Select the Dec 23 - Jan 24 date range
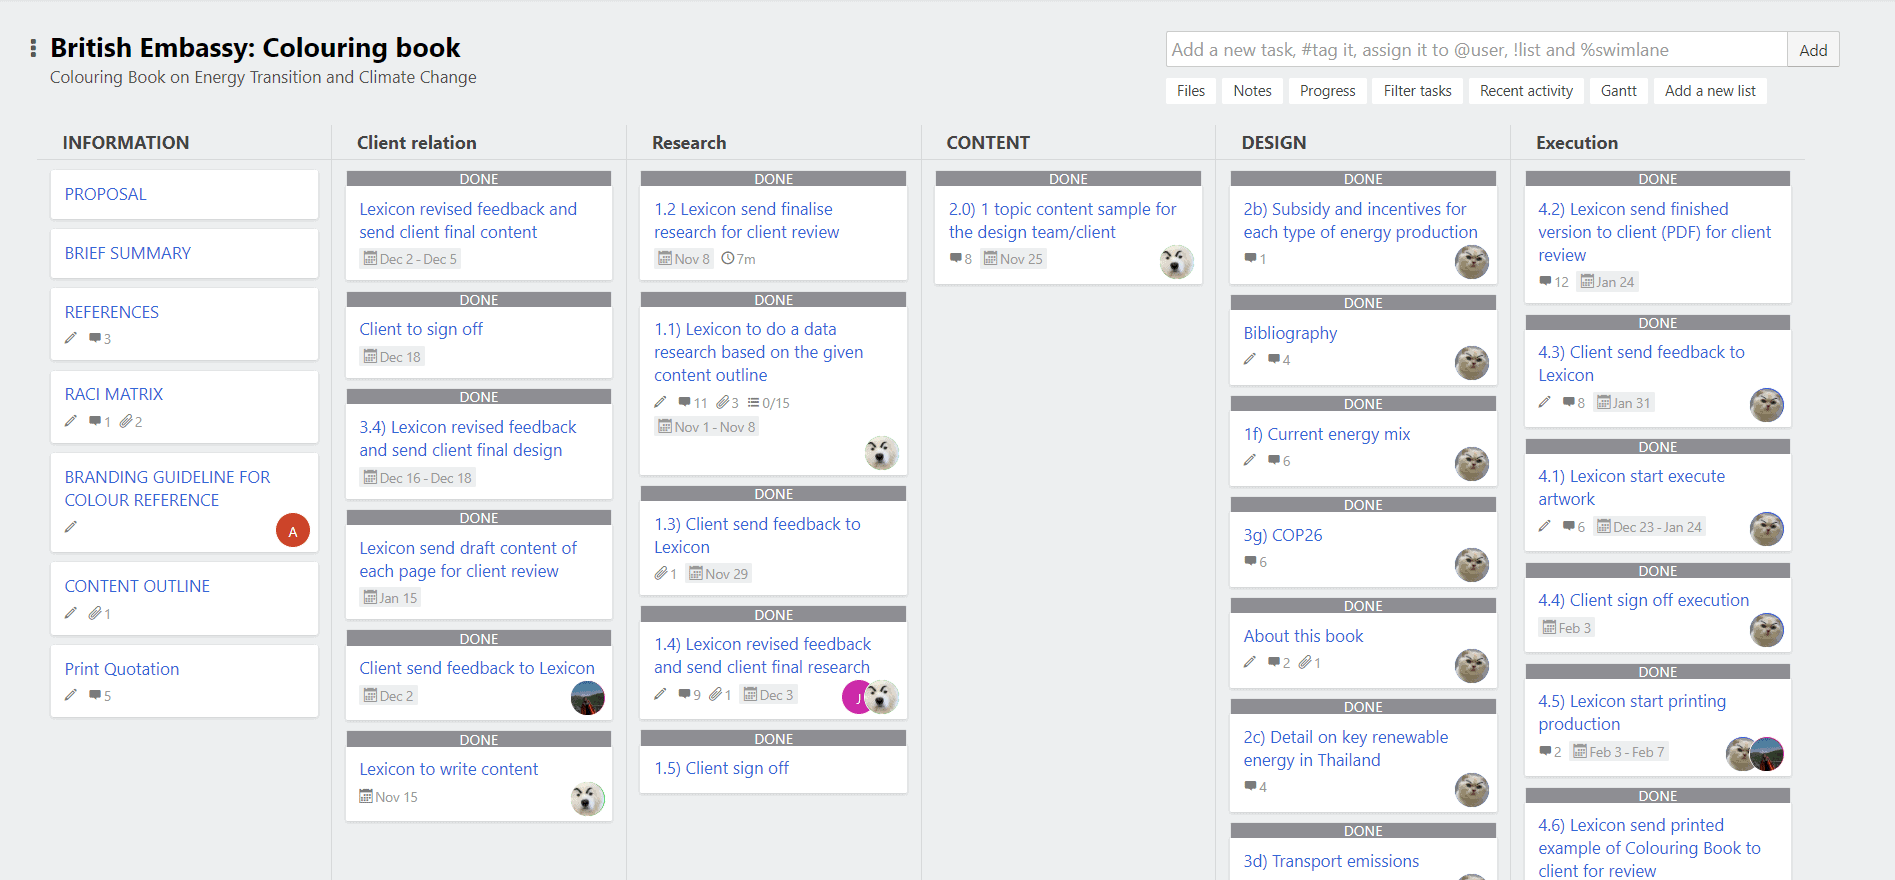The image size is (1895, 880). [1649, 527]
